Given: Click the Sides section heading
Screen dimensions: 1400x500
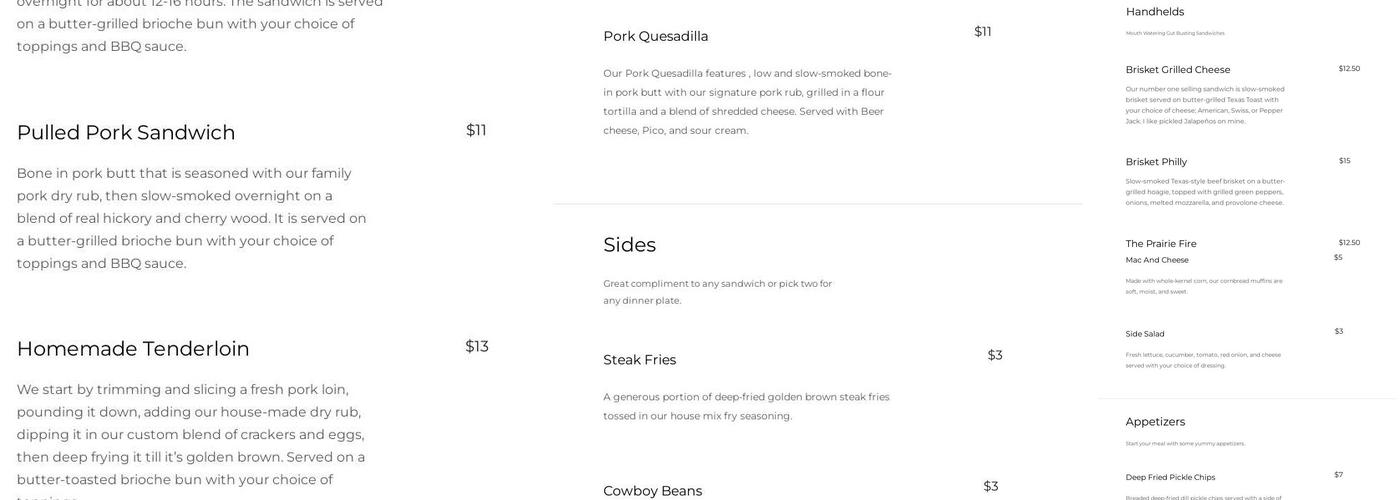Looking at the screenshot, I should click(629, 245).
